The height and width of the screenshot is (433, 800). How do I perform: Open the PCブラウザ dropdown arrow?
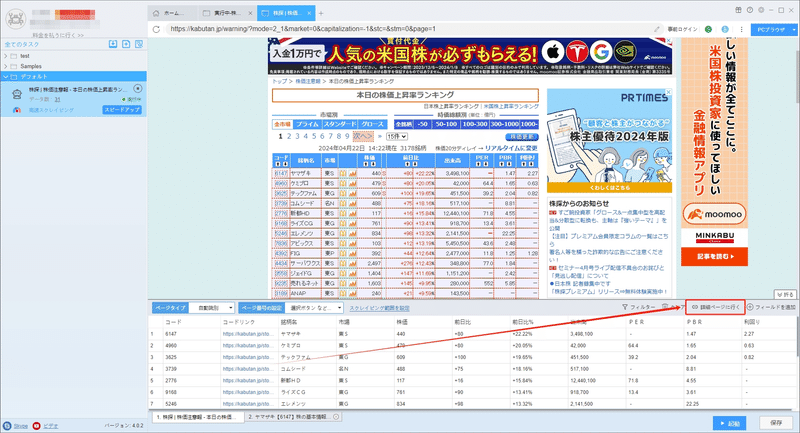[794, 30]
